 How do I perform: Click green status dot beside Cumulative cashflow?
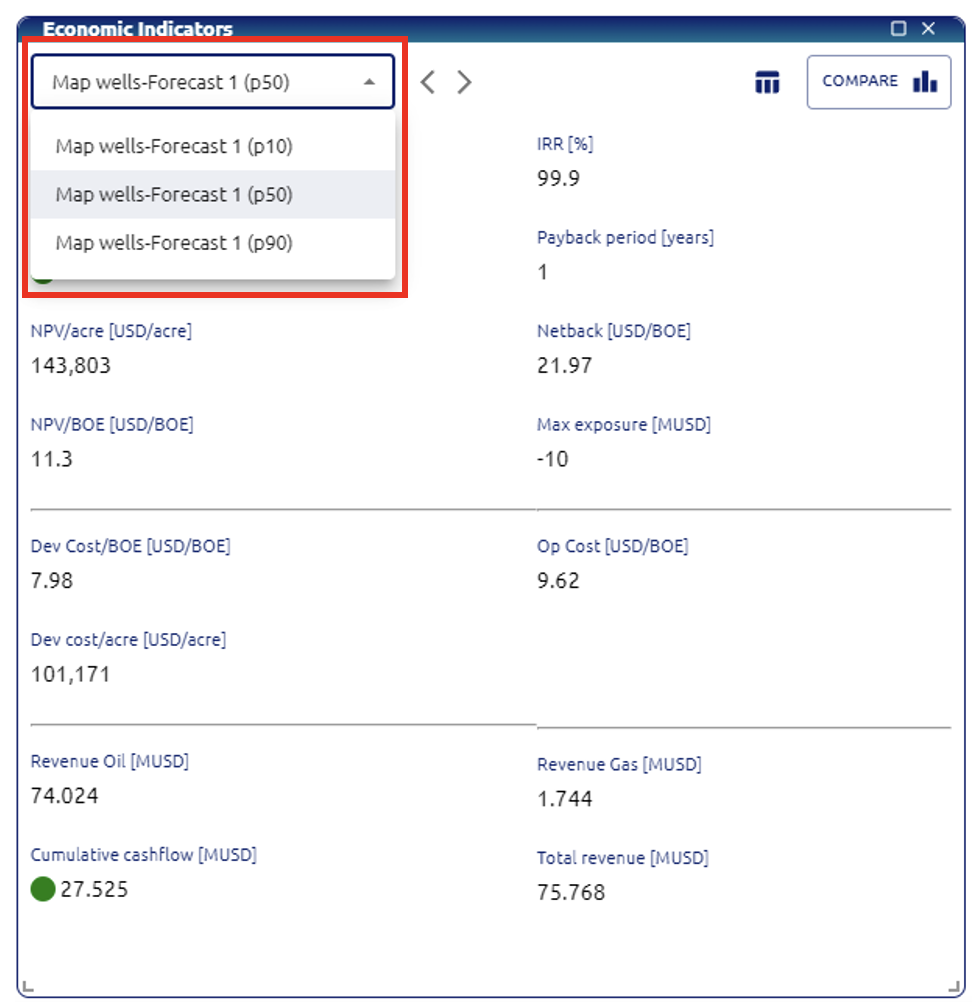pyautogui.click(x=42, y=889)
